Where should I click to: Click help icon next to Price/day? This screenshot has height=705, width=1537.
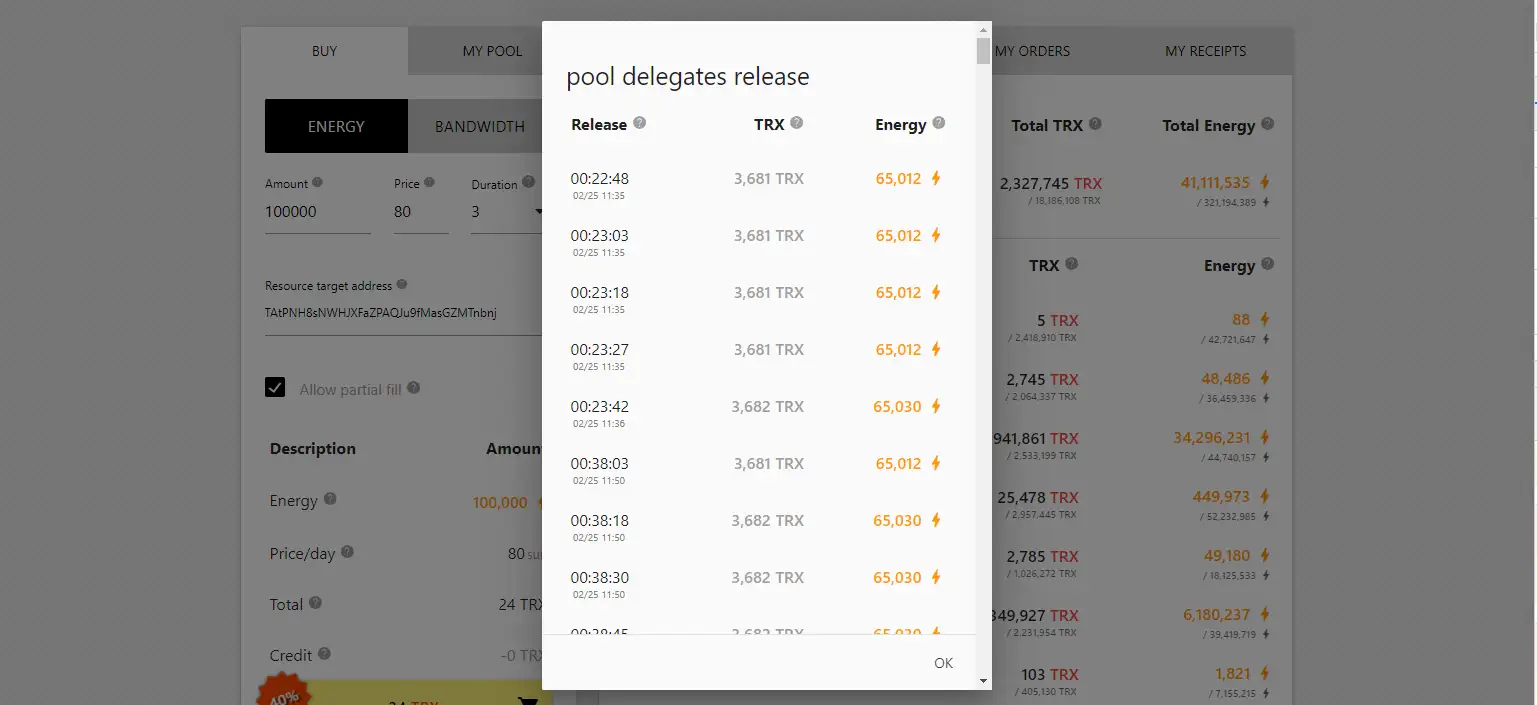tap(347, 552)
